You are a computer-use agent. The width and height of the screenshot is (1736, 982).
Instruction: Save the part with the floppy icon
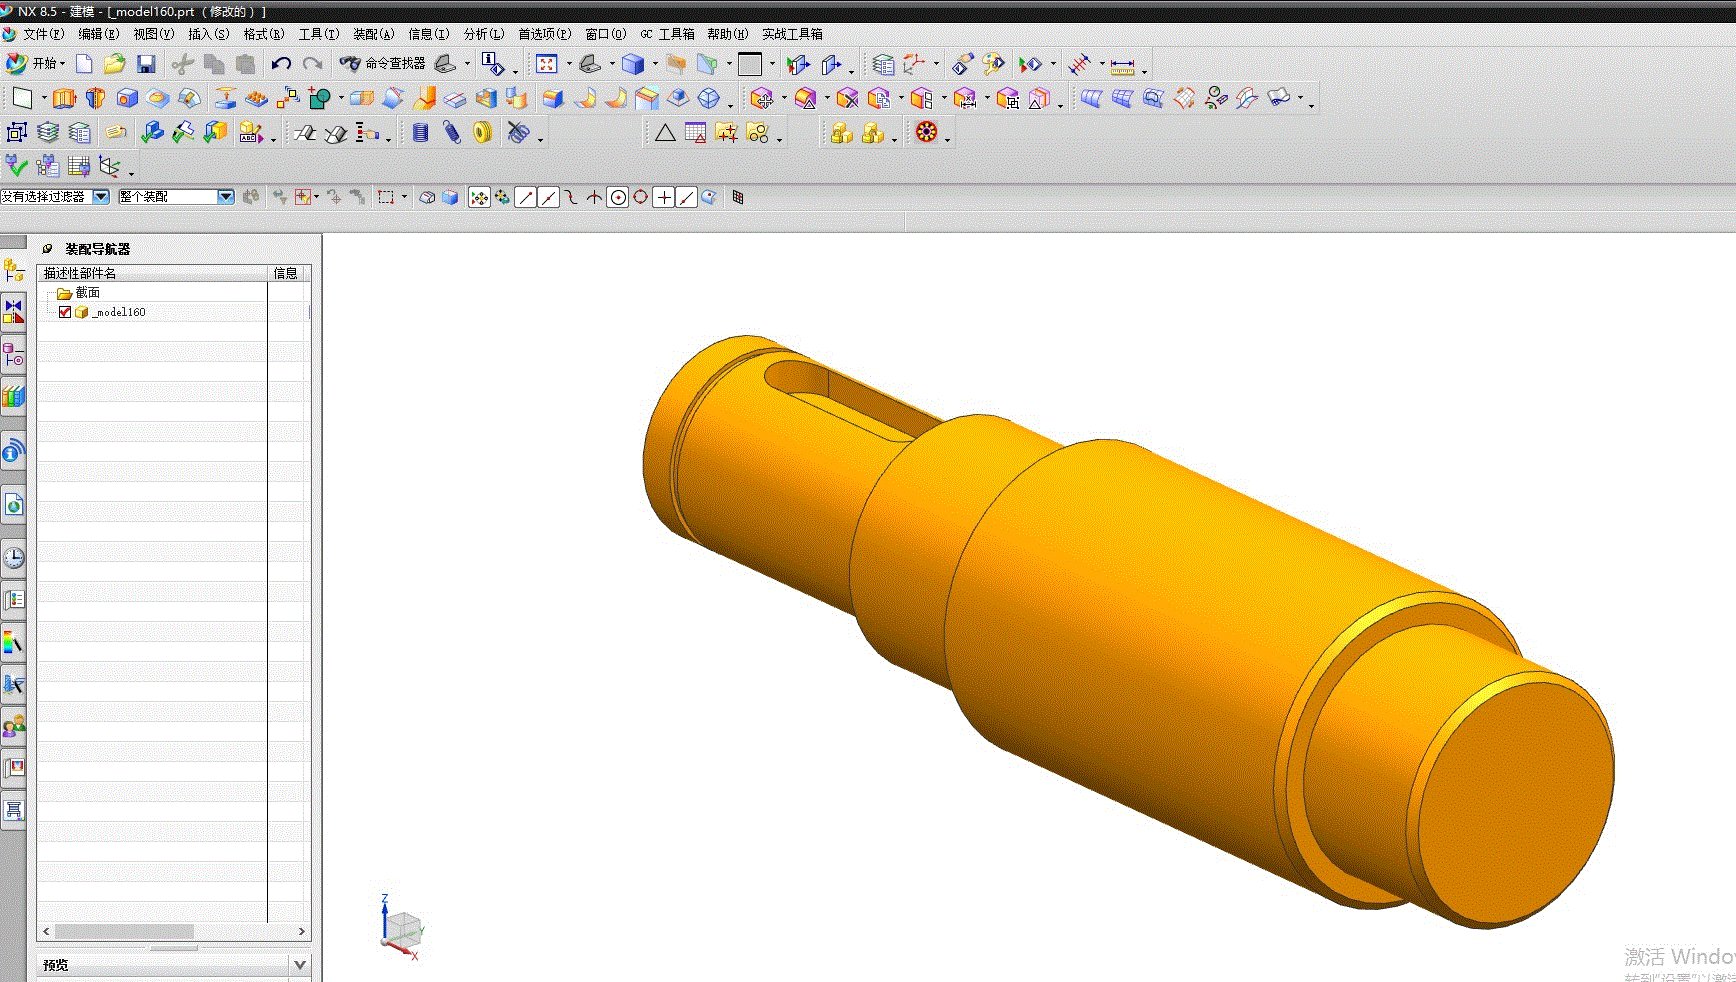[146, 64]
